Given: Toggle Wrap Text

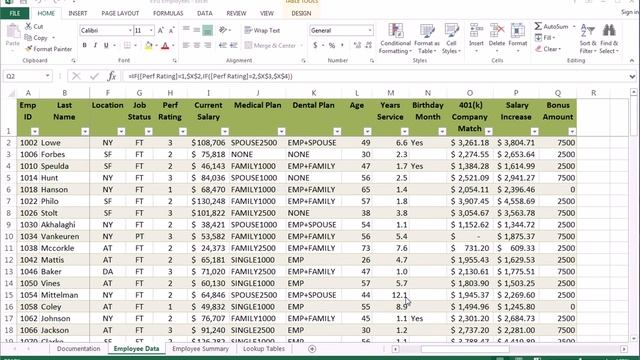Looking at the screenshot, I should pos(262,30).
